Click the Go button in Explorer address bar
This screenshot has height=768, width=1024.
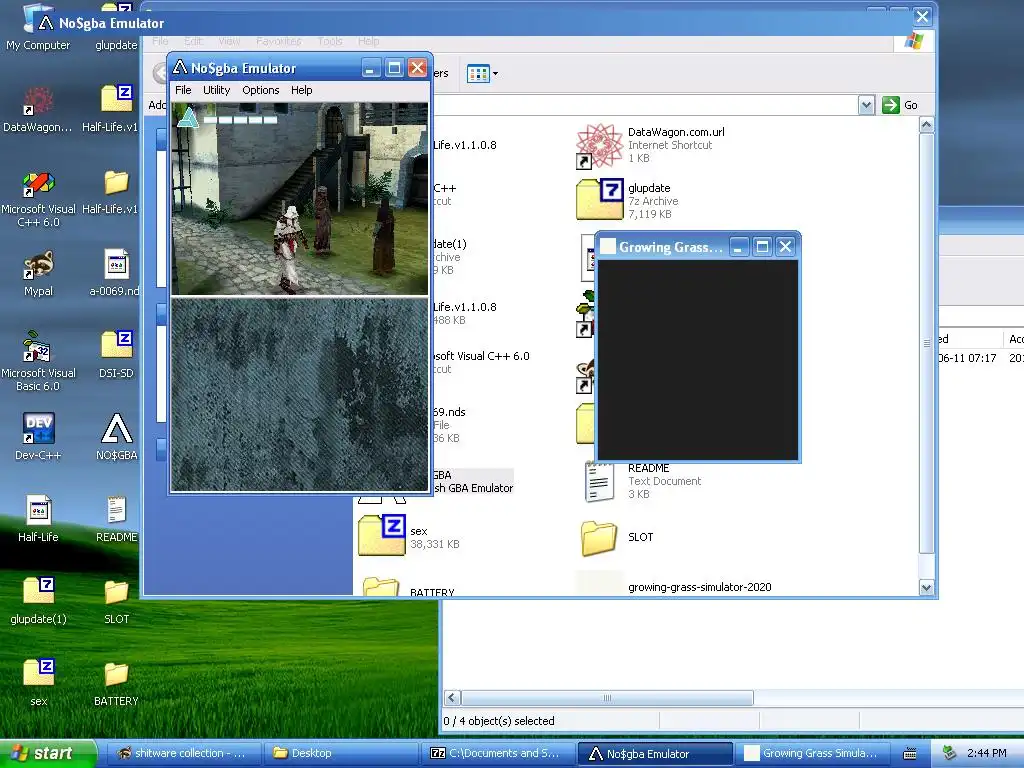(x=900, y=105)
